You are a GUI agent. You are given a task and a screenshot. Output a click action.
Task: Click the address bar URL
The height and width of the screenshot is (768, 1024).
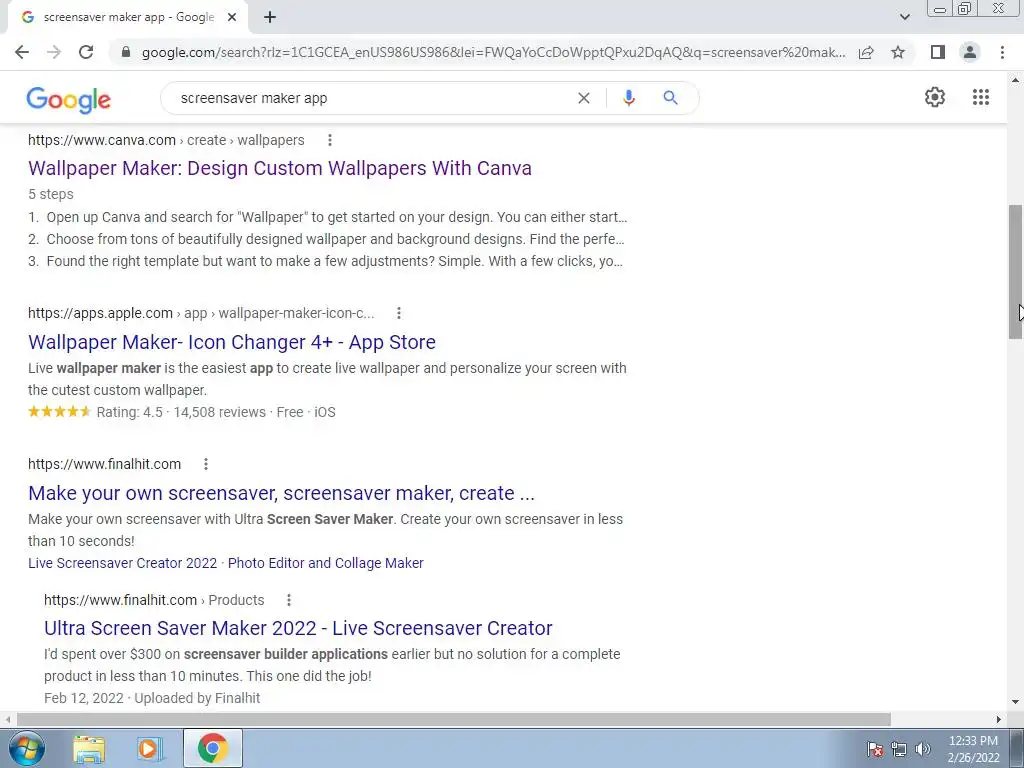[x=493, y=52]
